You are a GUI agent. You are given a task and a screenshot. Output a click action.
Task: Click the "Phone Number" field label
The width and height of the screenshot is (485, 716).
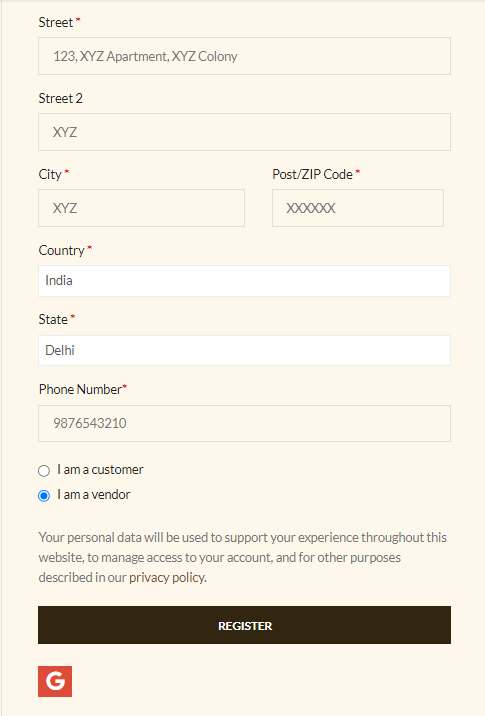tap(80, 389)
